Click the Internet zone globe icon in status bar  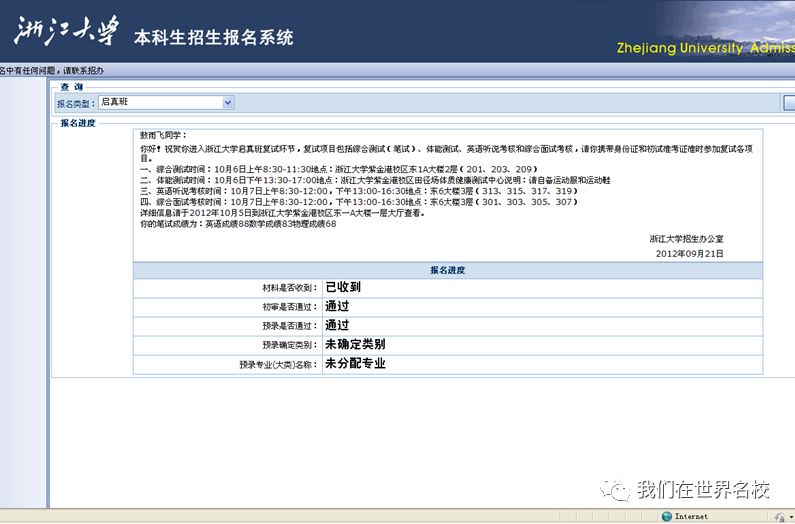tap(667, 516)
